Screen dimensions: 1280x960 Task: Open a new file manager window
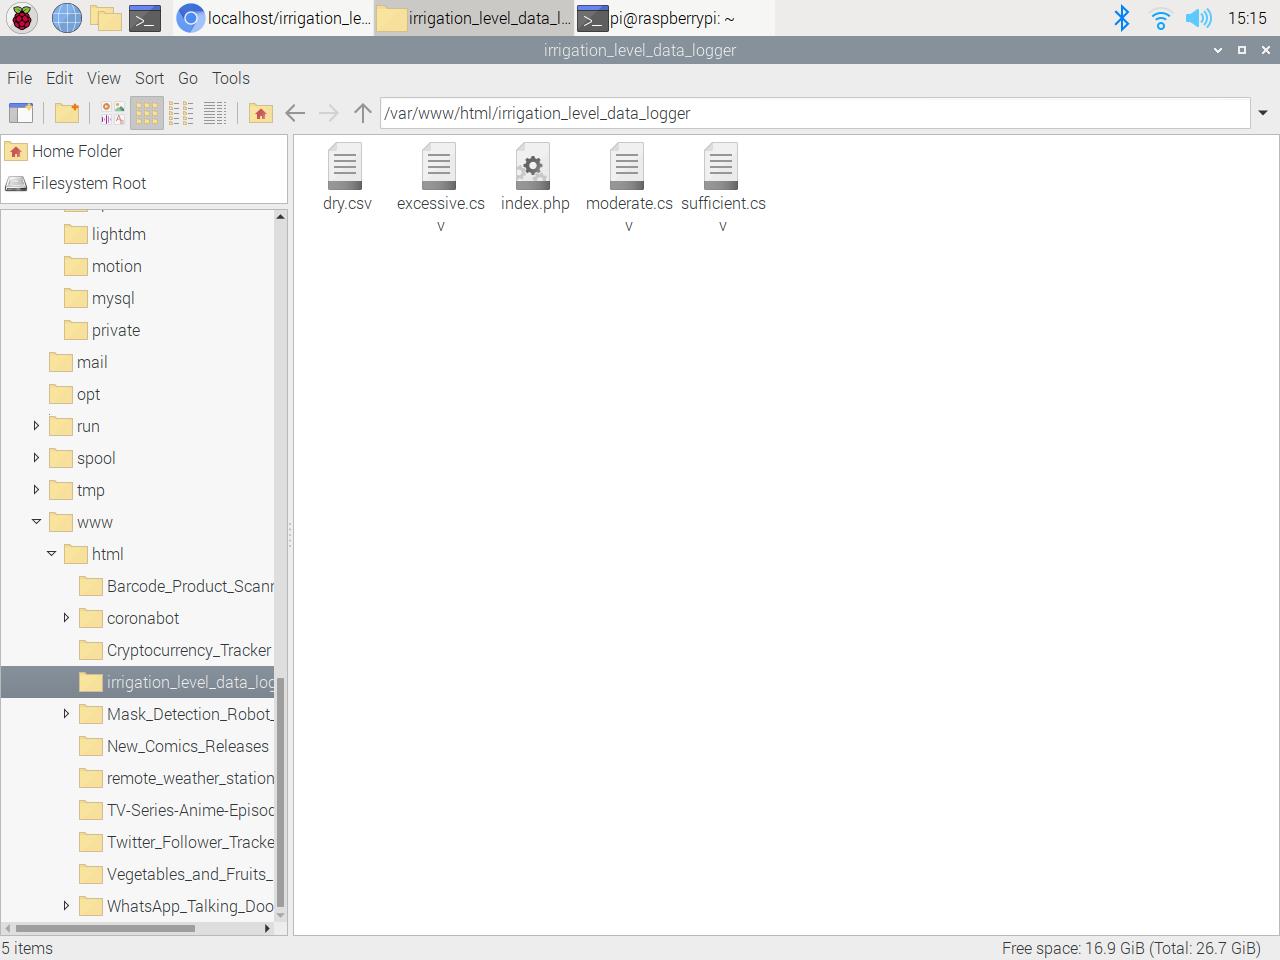click(x=21, y=113)
